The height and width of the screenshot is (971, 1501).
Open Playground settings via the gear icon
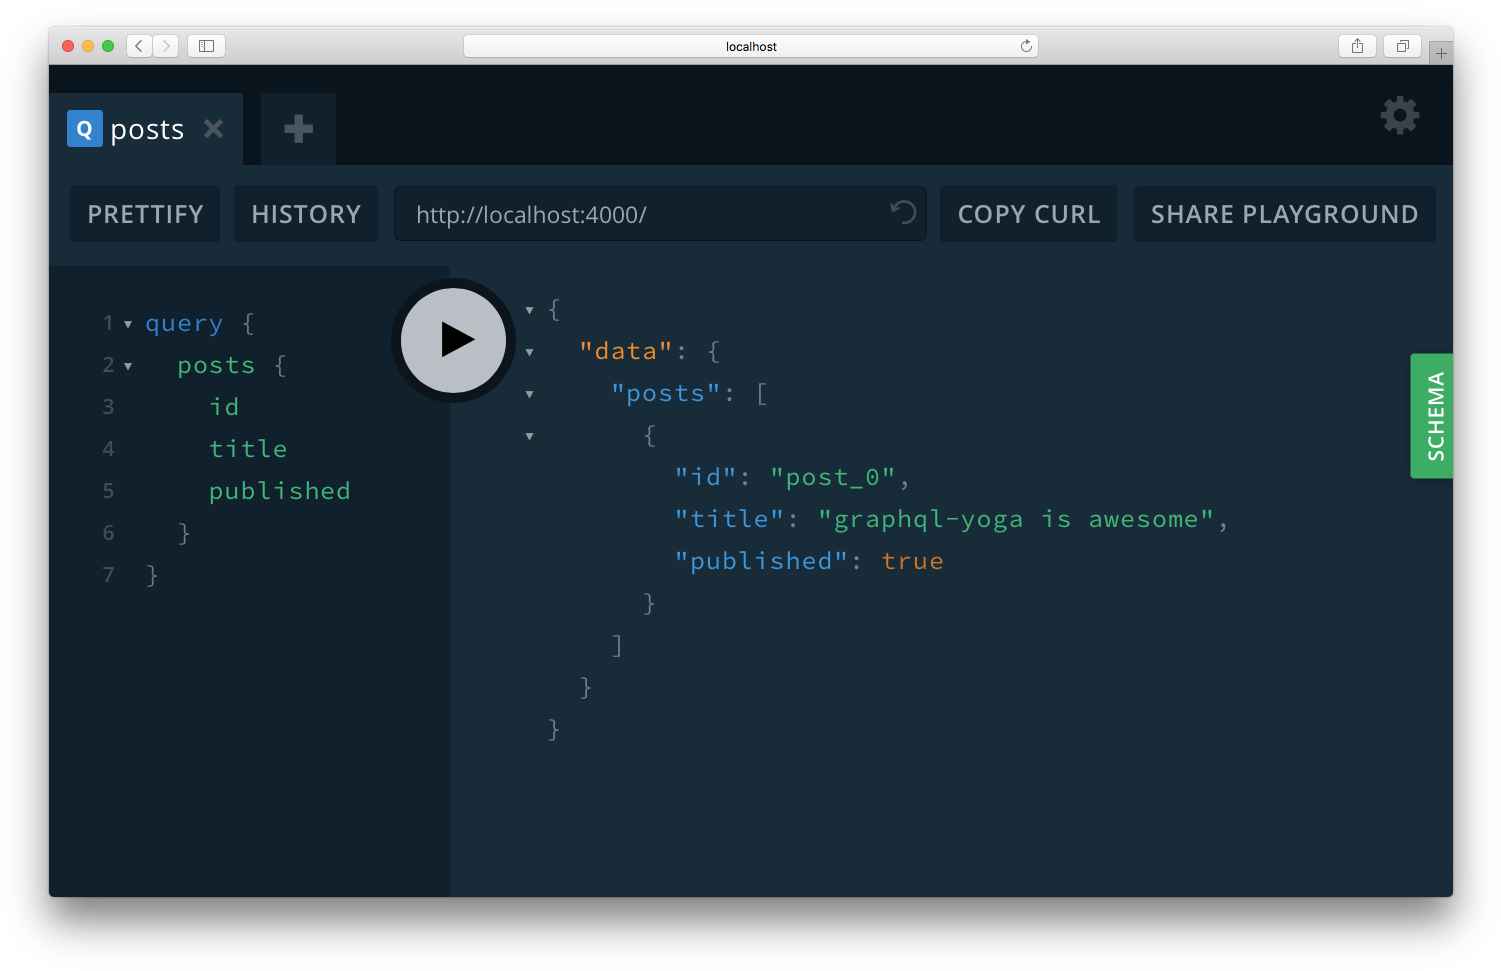(x=1400, y=115)
